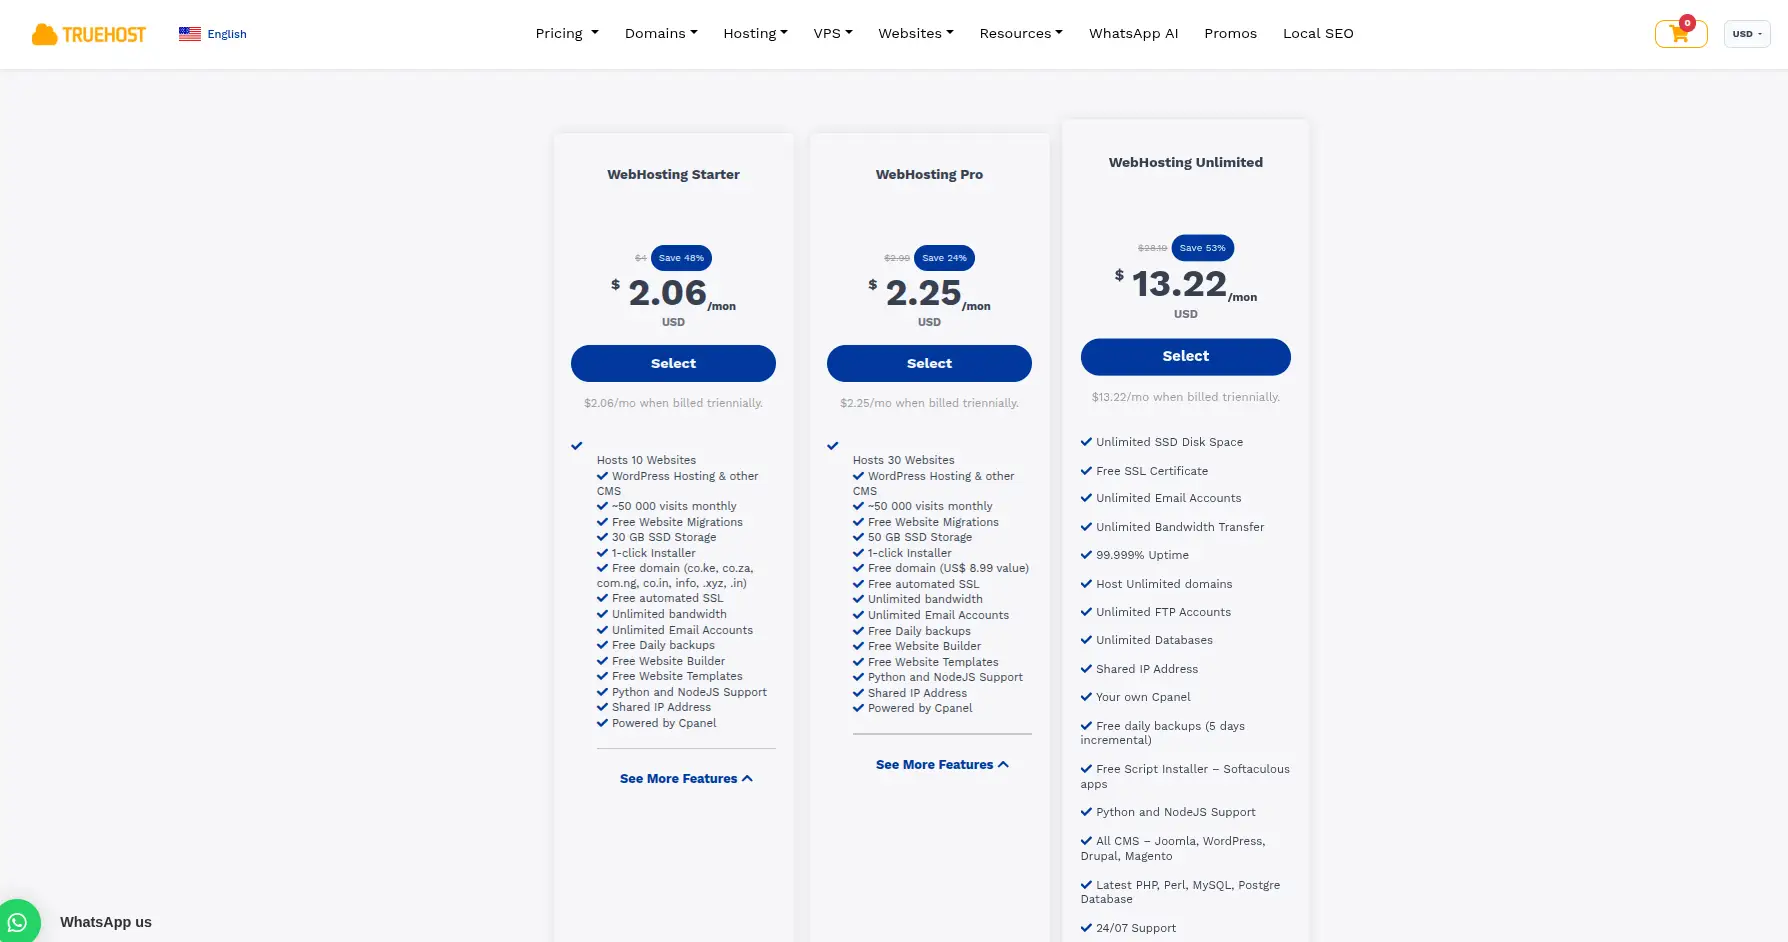
Task: Click the $13.22 per month price
Action: tap(1186, 284)
